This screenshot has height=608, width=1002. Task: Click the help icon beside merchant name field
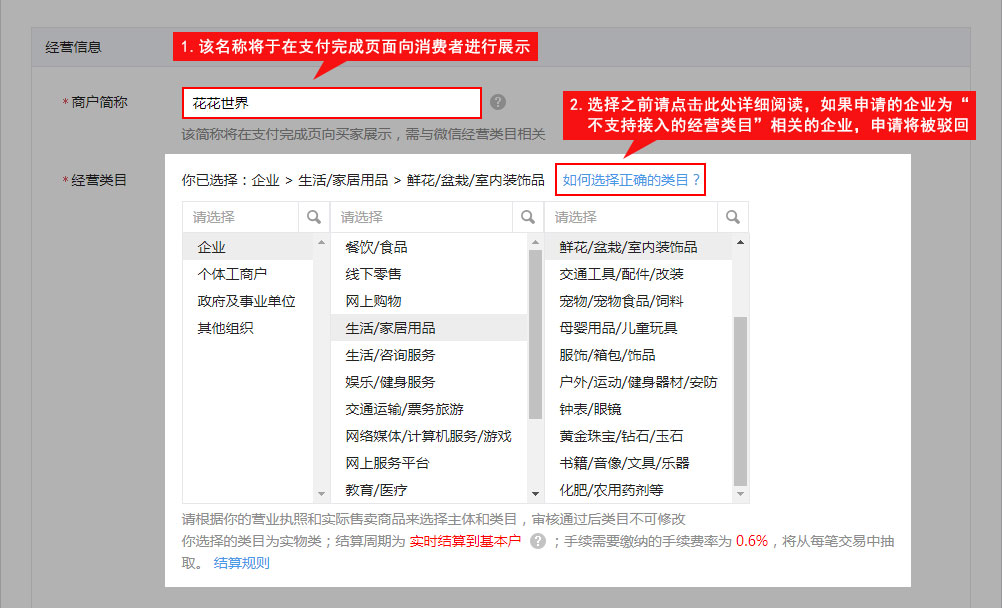(498, 102)
